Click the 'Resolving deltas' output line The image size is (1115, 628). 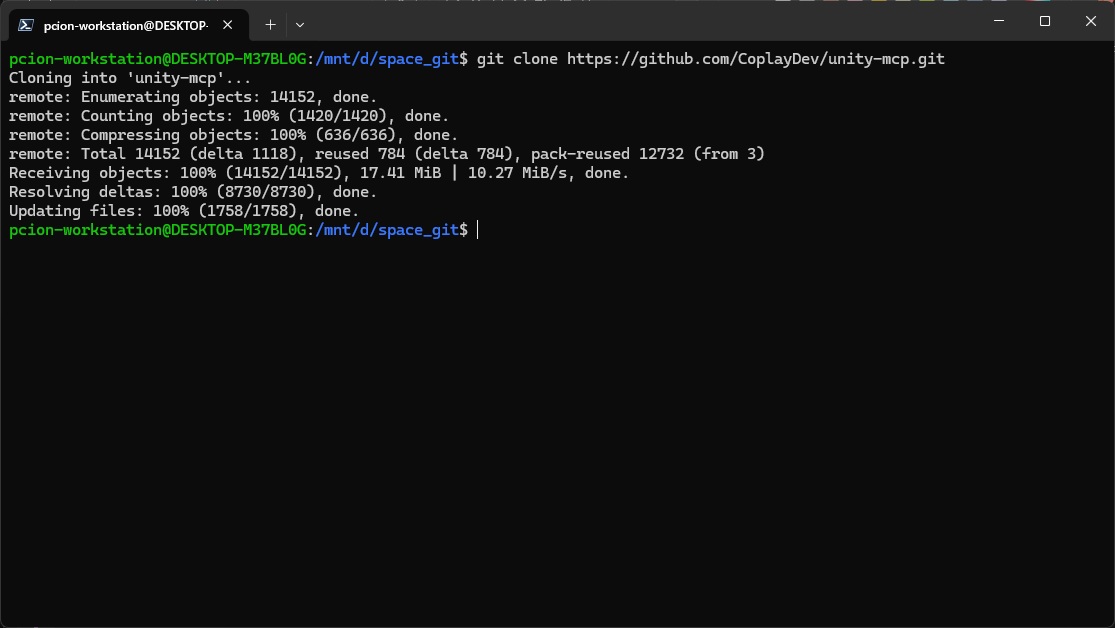pyautogui.click(x=192, y=192)
